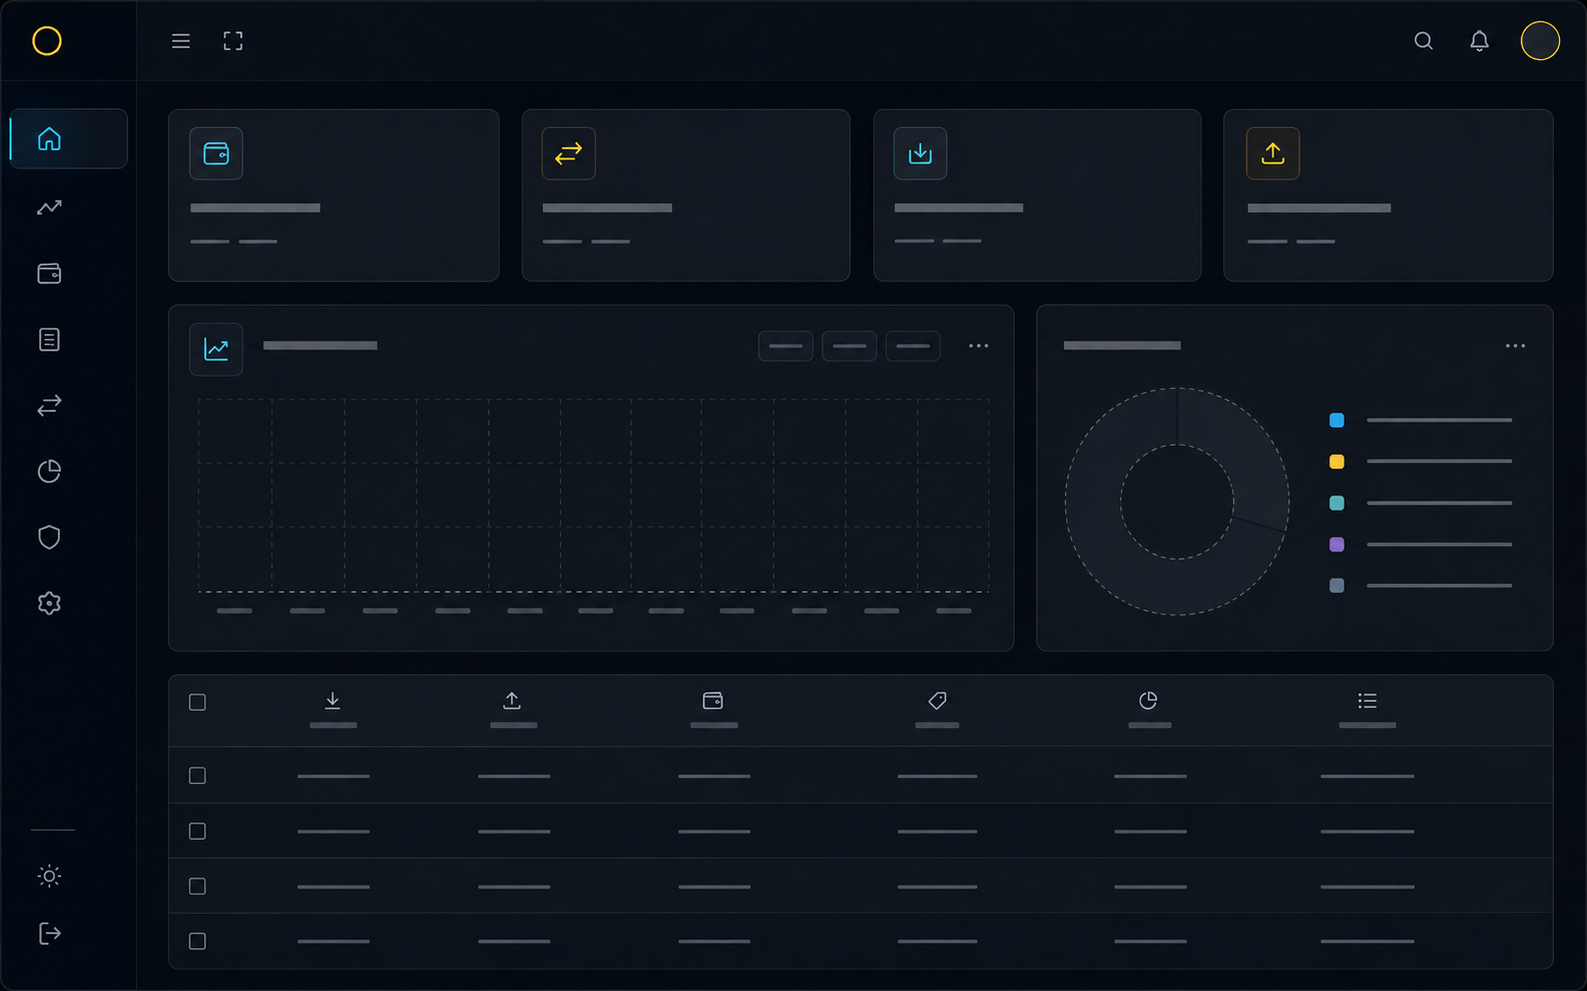1587x991 pixels.
Task: Check the second table row checkbox
Action: 197,831
